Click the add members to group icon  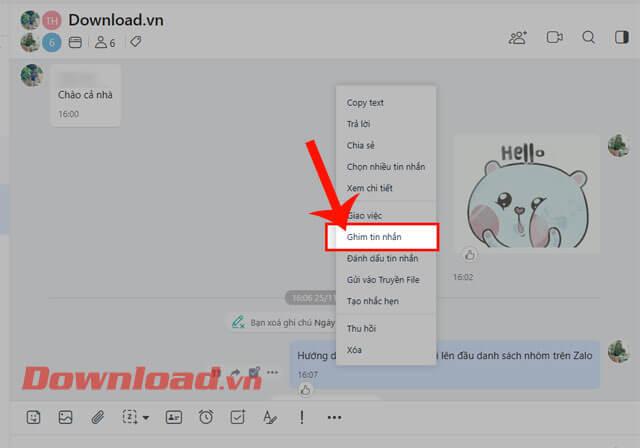pyautogui.click(x=518, y=38)
